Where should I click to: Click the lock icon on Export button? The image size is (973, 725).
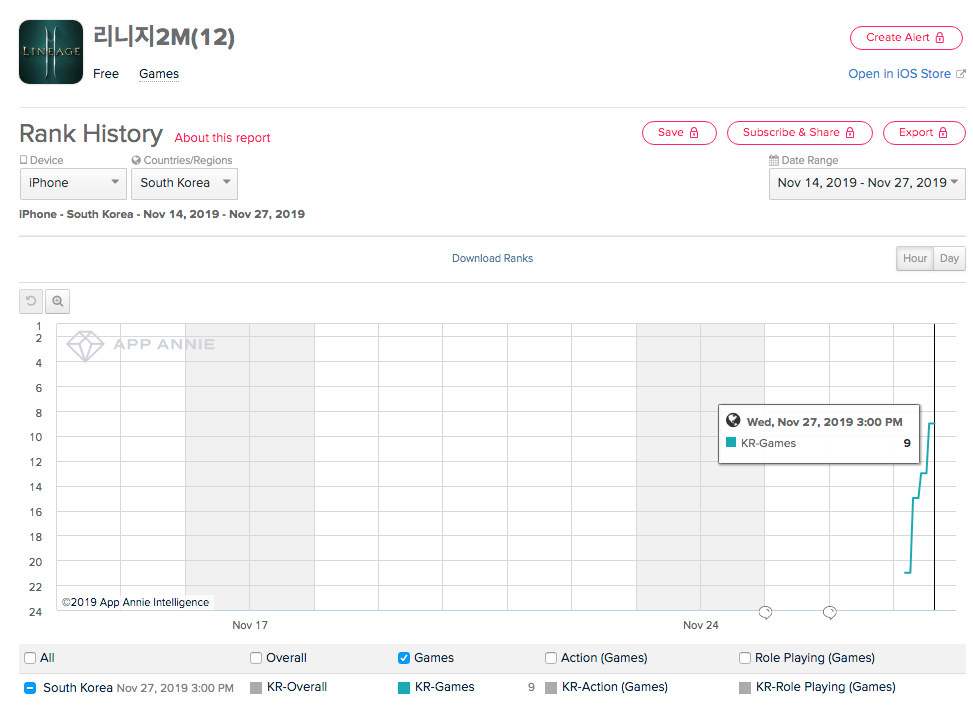pos(943,133)
